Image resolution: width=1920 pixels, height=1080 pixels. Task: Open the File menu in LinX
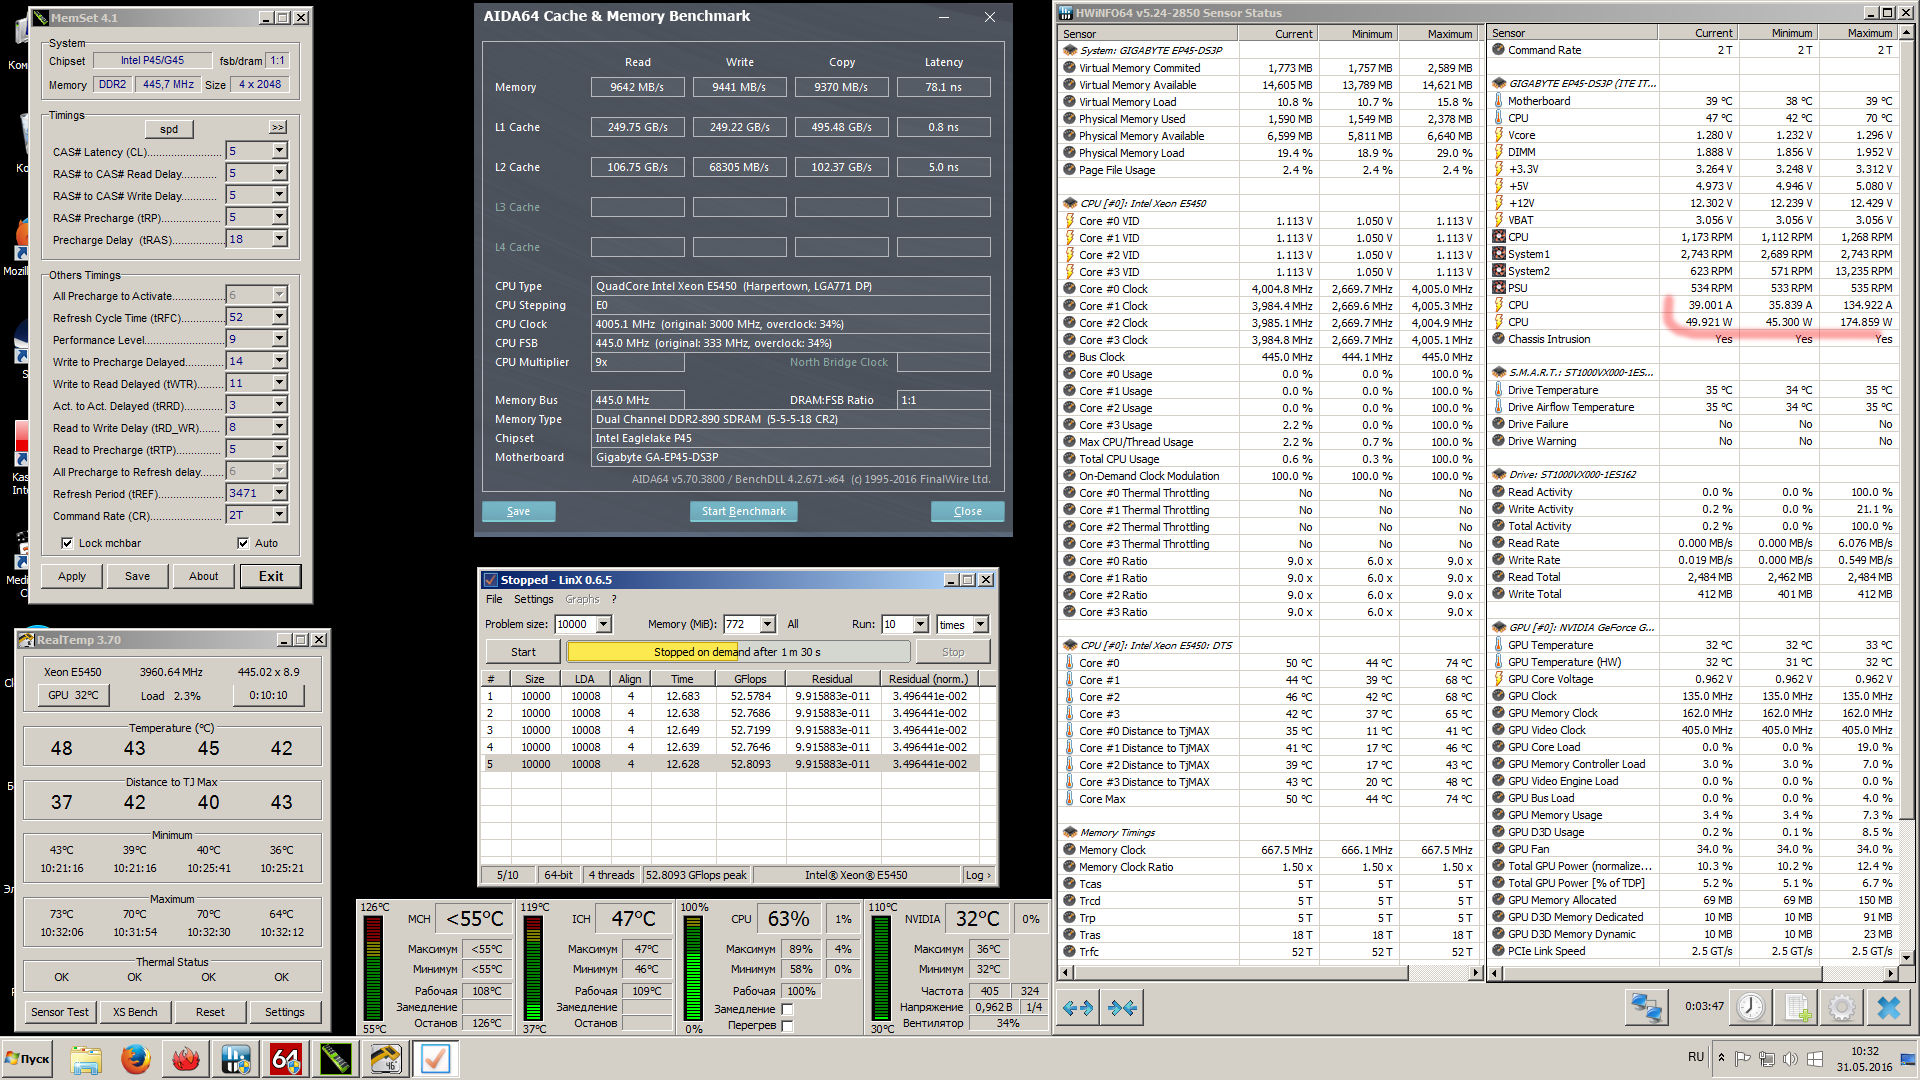(494, 599)
